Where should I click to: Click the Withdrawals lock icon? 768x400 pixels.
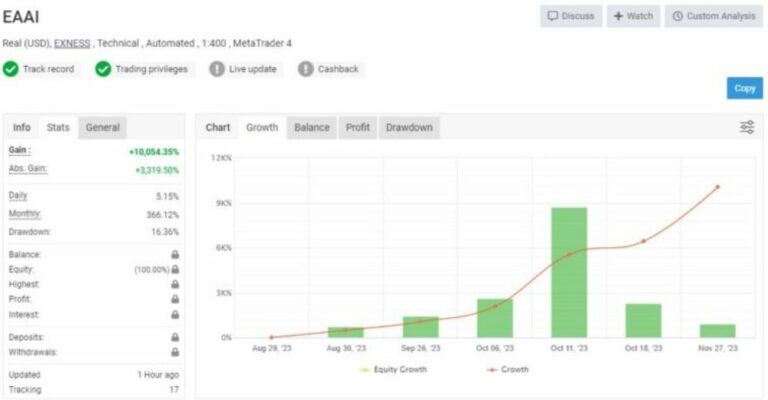[x=175, y=352]
